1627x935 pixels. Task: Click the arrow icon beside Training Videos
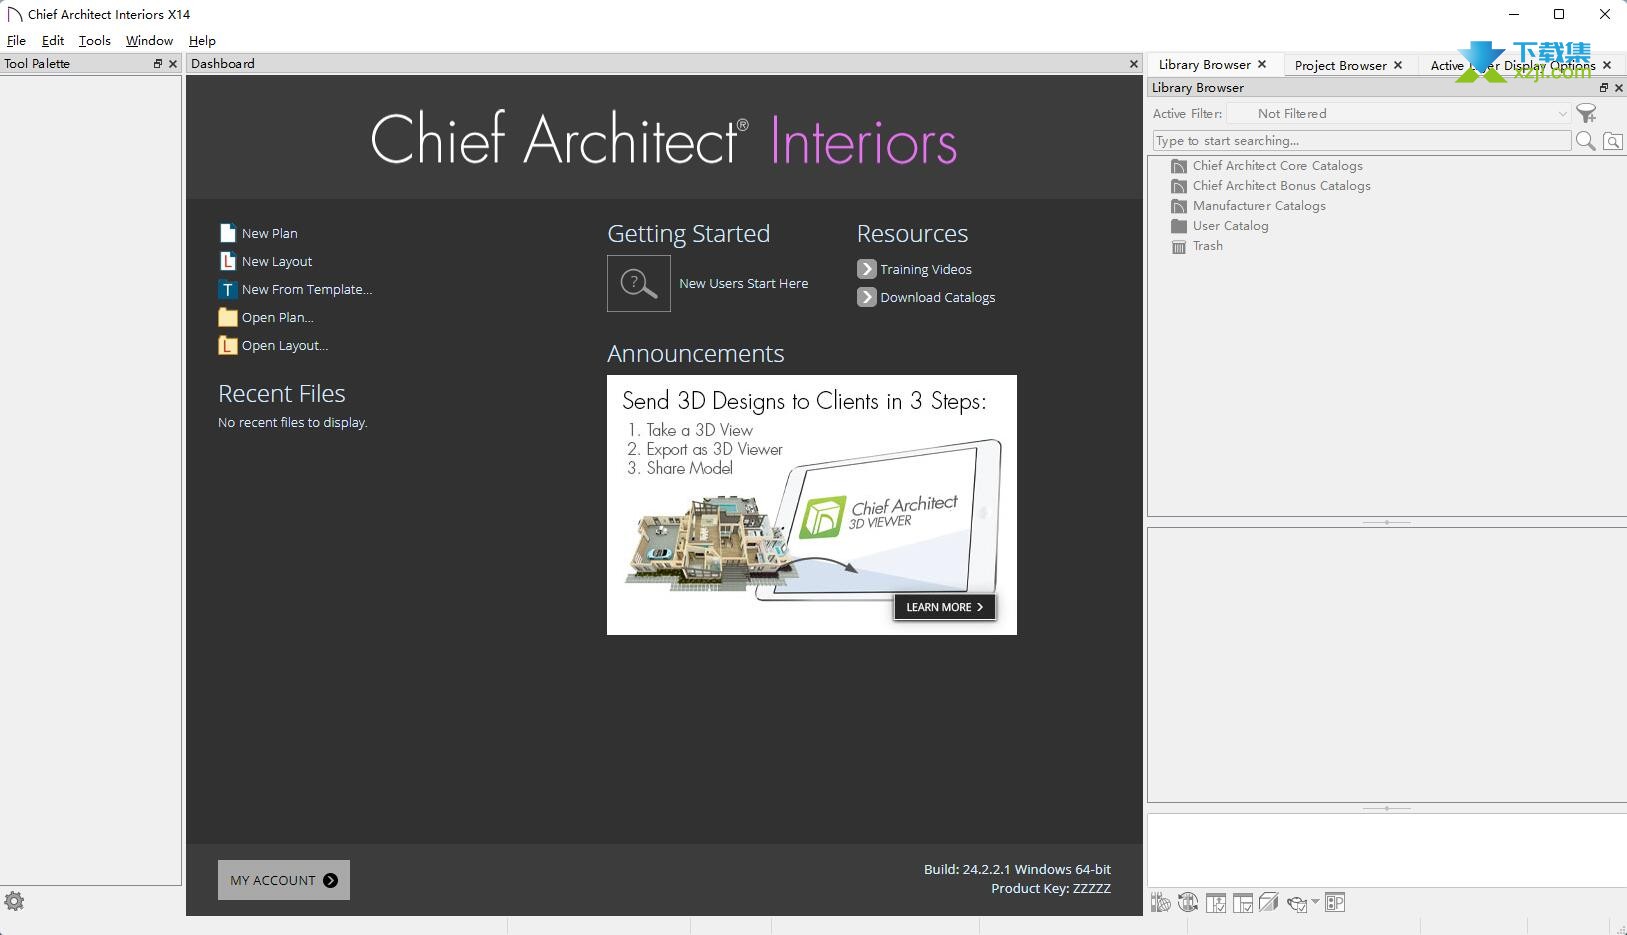pyautogui.click(x=866, y=269)
